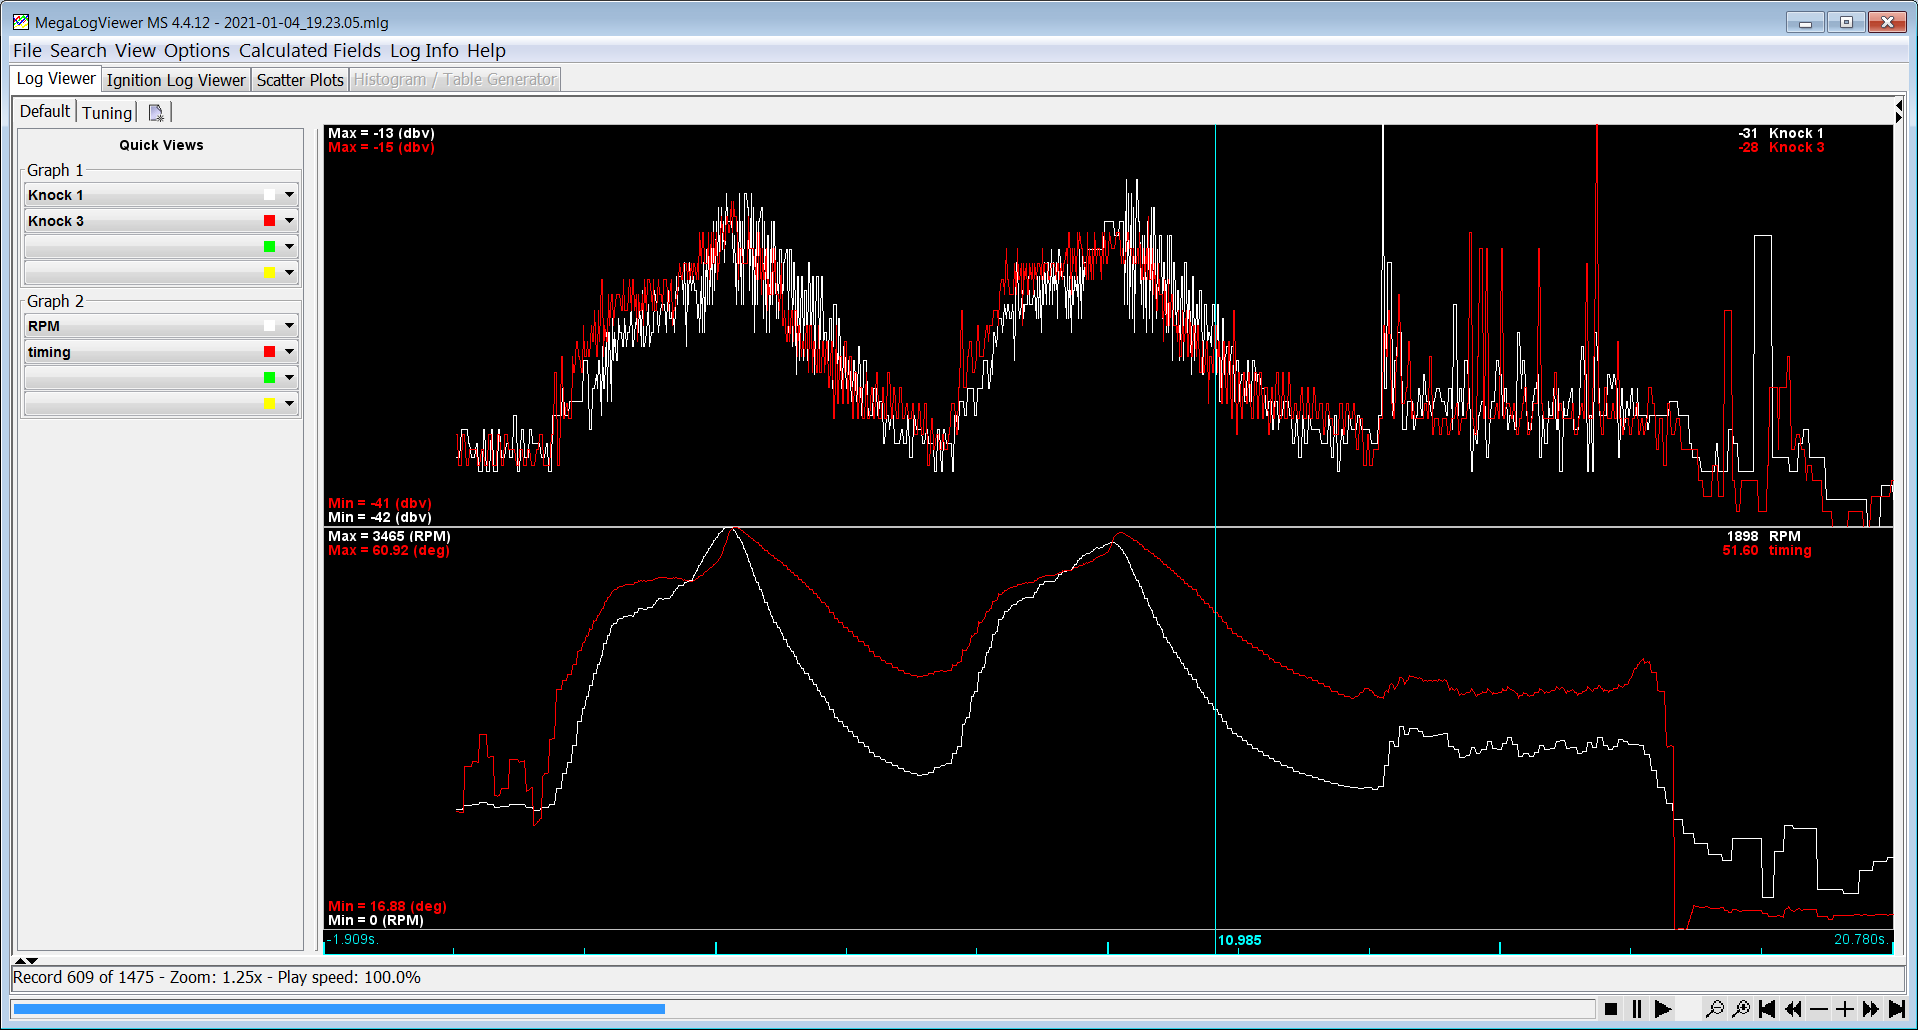
Task: Click the white swatch for Knock 1
Action: coord(269,195)
